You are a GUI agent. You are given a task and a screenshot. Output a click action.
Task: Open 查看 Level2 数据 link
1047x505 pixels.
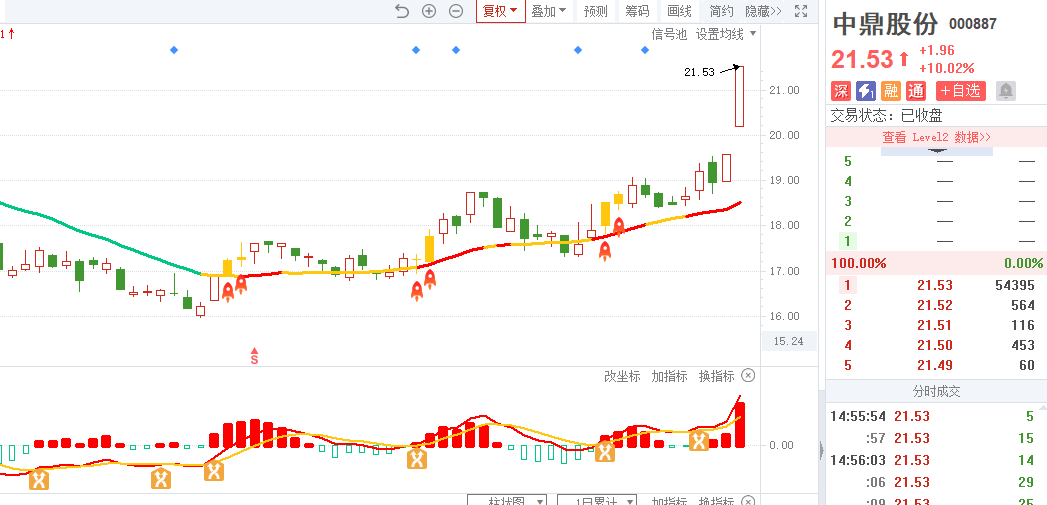coord(936,137)
